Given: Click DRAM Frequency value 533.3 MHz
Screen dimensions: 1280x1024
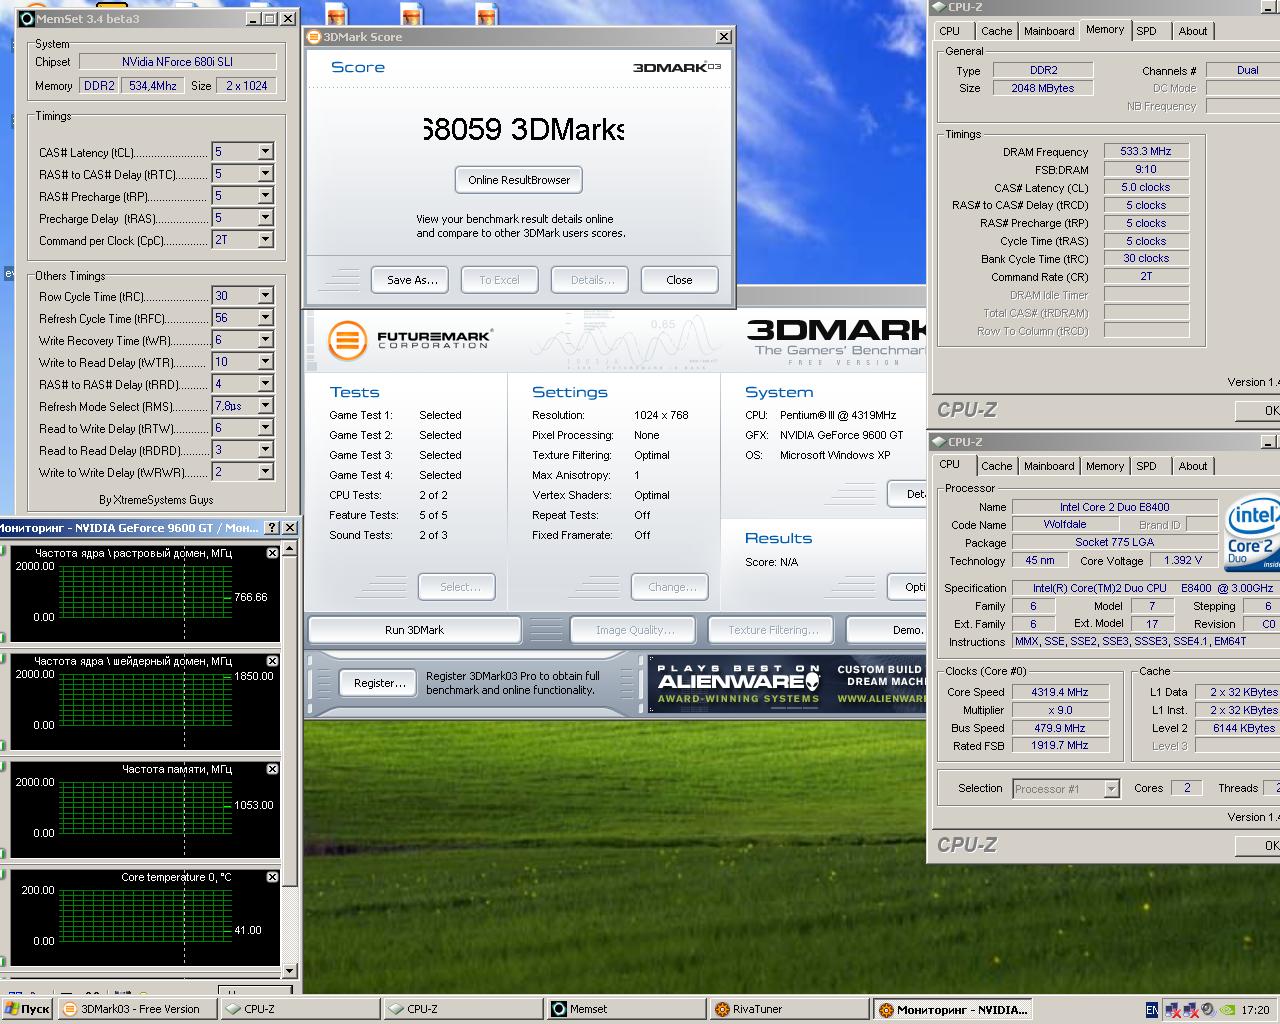Looking at the screenshot, I should click(x=1146, y=152).
